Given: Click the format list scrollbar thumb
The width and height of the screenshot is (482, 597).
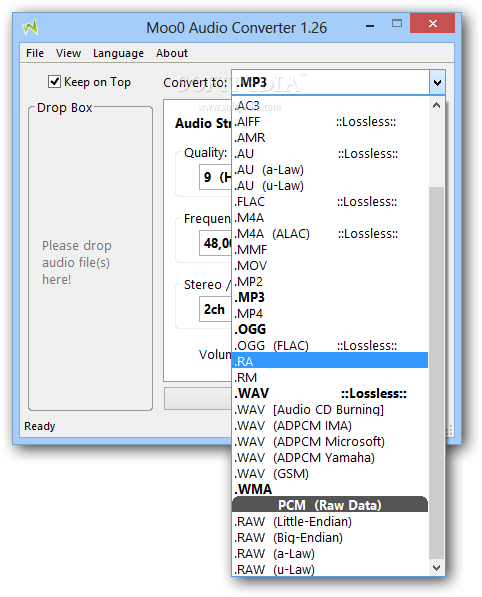Looking at the screenshot, I should pyautogui.click(x=436, y=373).
